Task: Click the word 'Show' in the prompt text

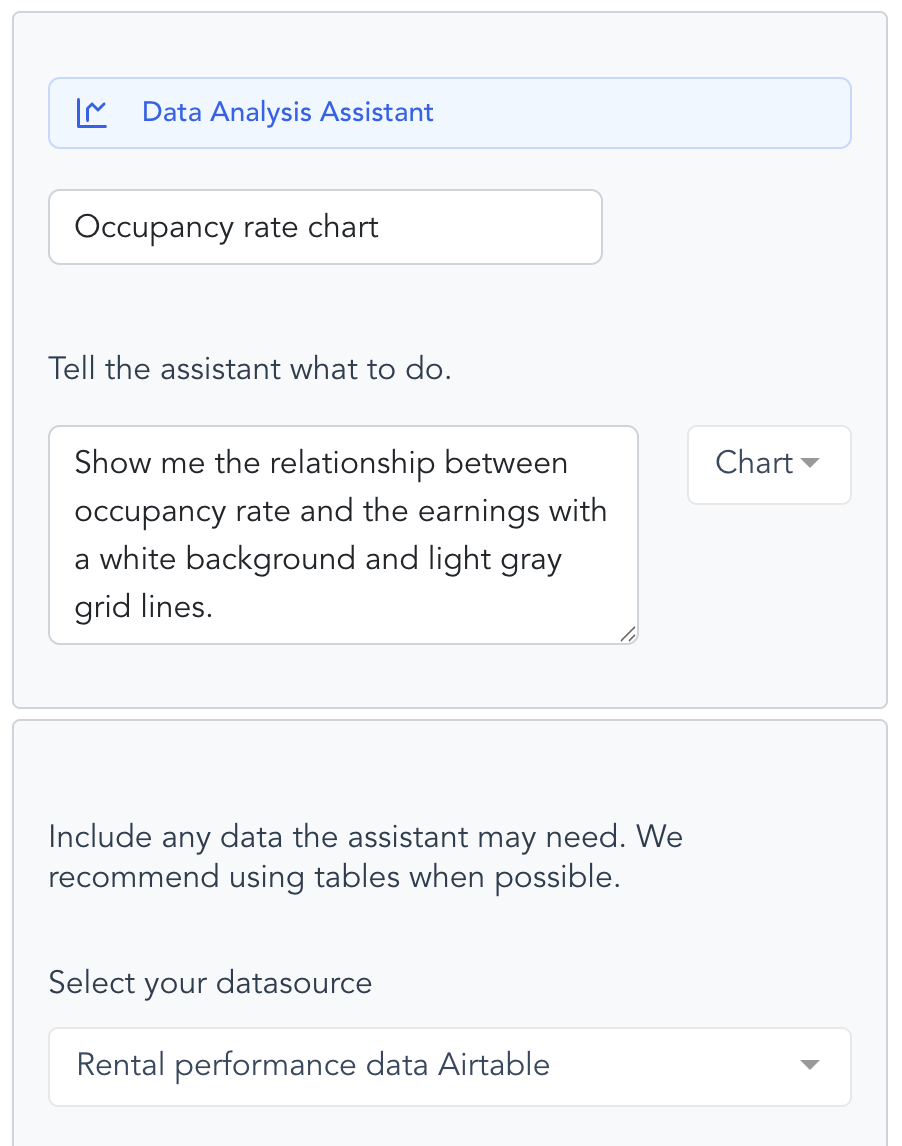Action: [113, 463]
